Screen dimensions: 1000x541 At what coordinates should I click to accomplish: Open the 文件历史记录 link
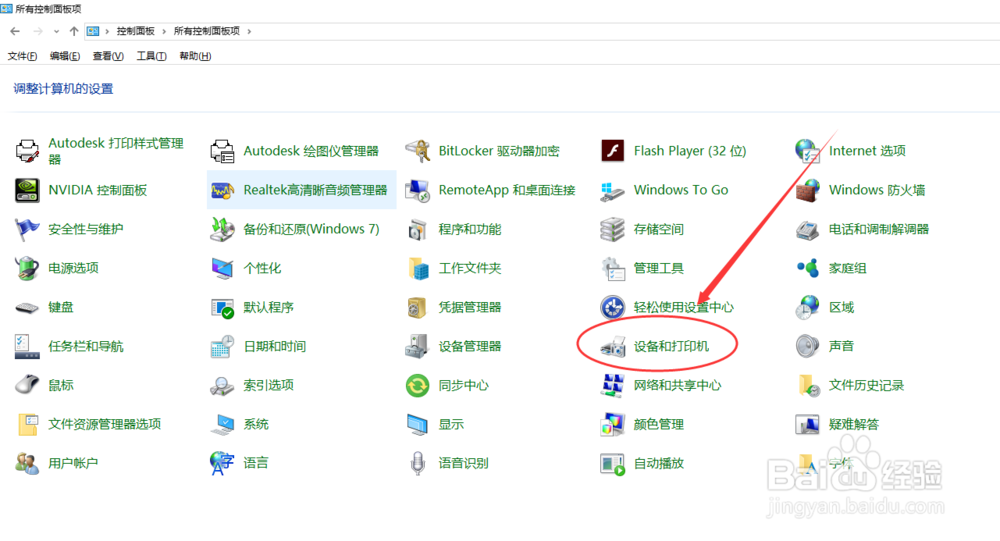[x=866, y=385]
